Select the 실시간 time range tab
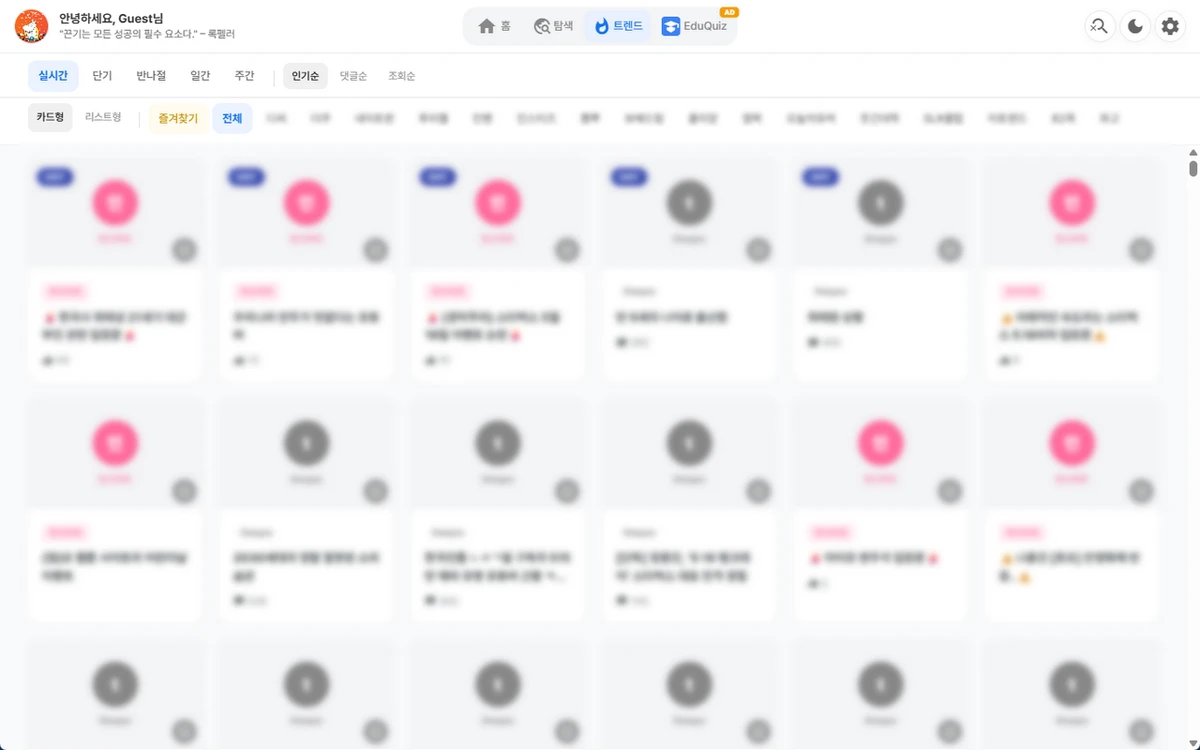The width and height of the screenshot is (1200, 750). 53,76
